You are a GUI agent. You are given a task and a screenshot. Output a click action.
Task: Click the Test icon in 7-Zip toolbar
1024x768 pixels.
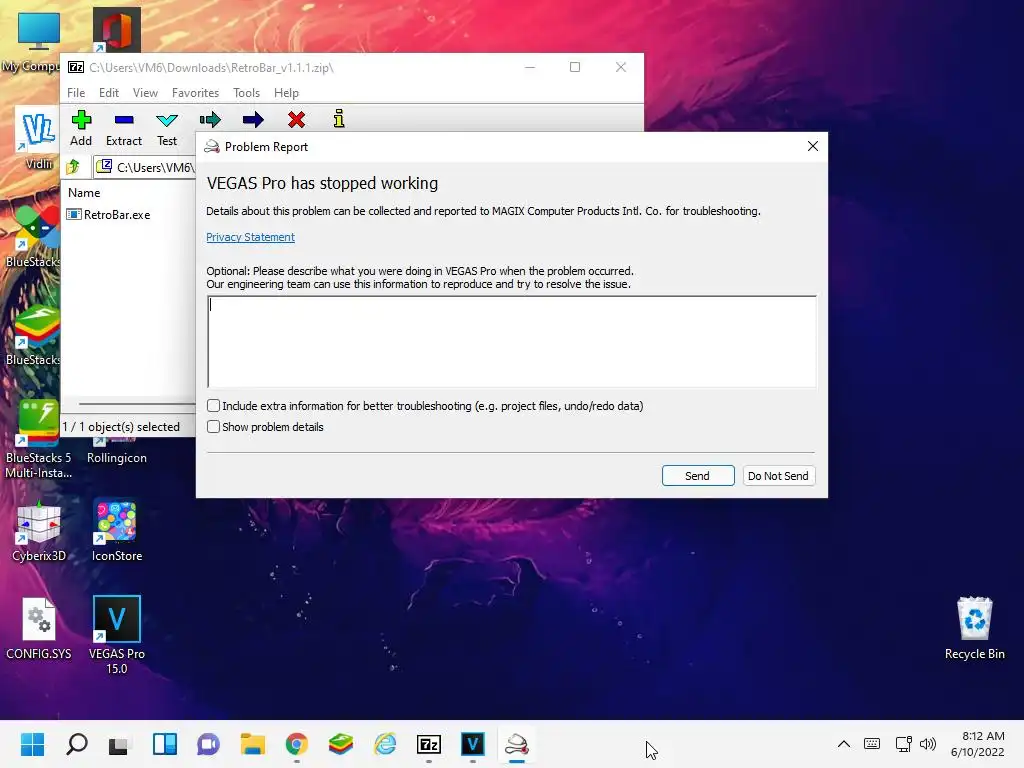[167, 128]
